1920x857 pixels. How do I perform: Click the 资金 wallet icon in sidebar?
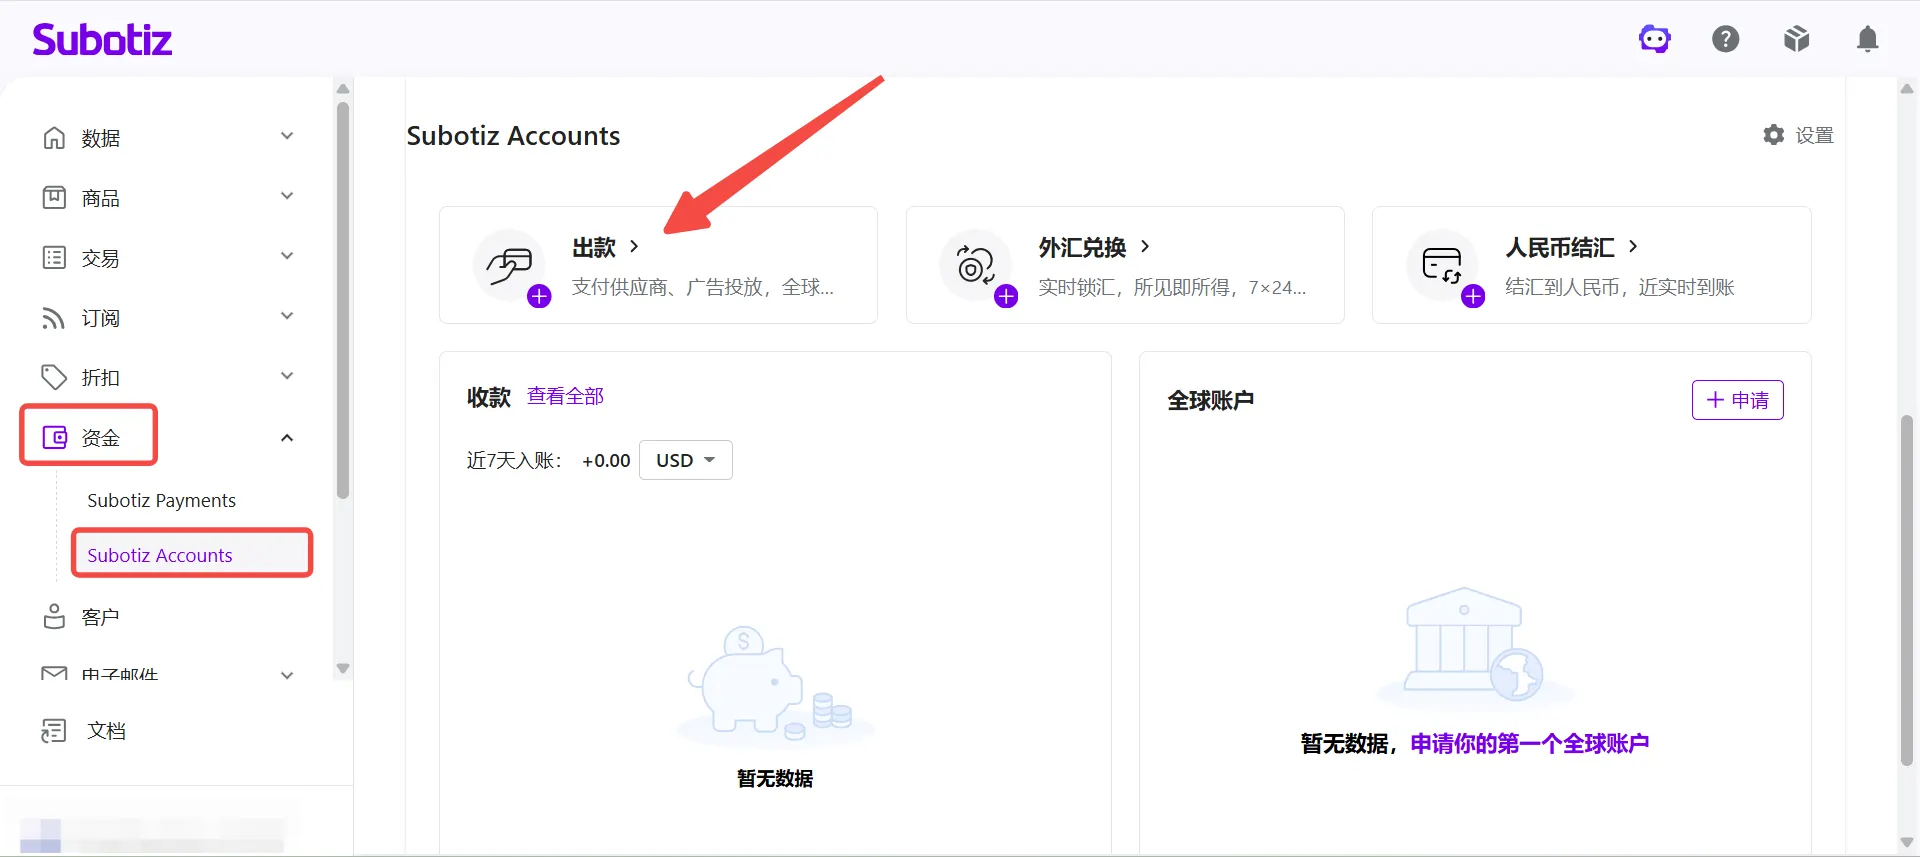[54, 437]
